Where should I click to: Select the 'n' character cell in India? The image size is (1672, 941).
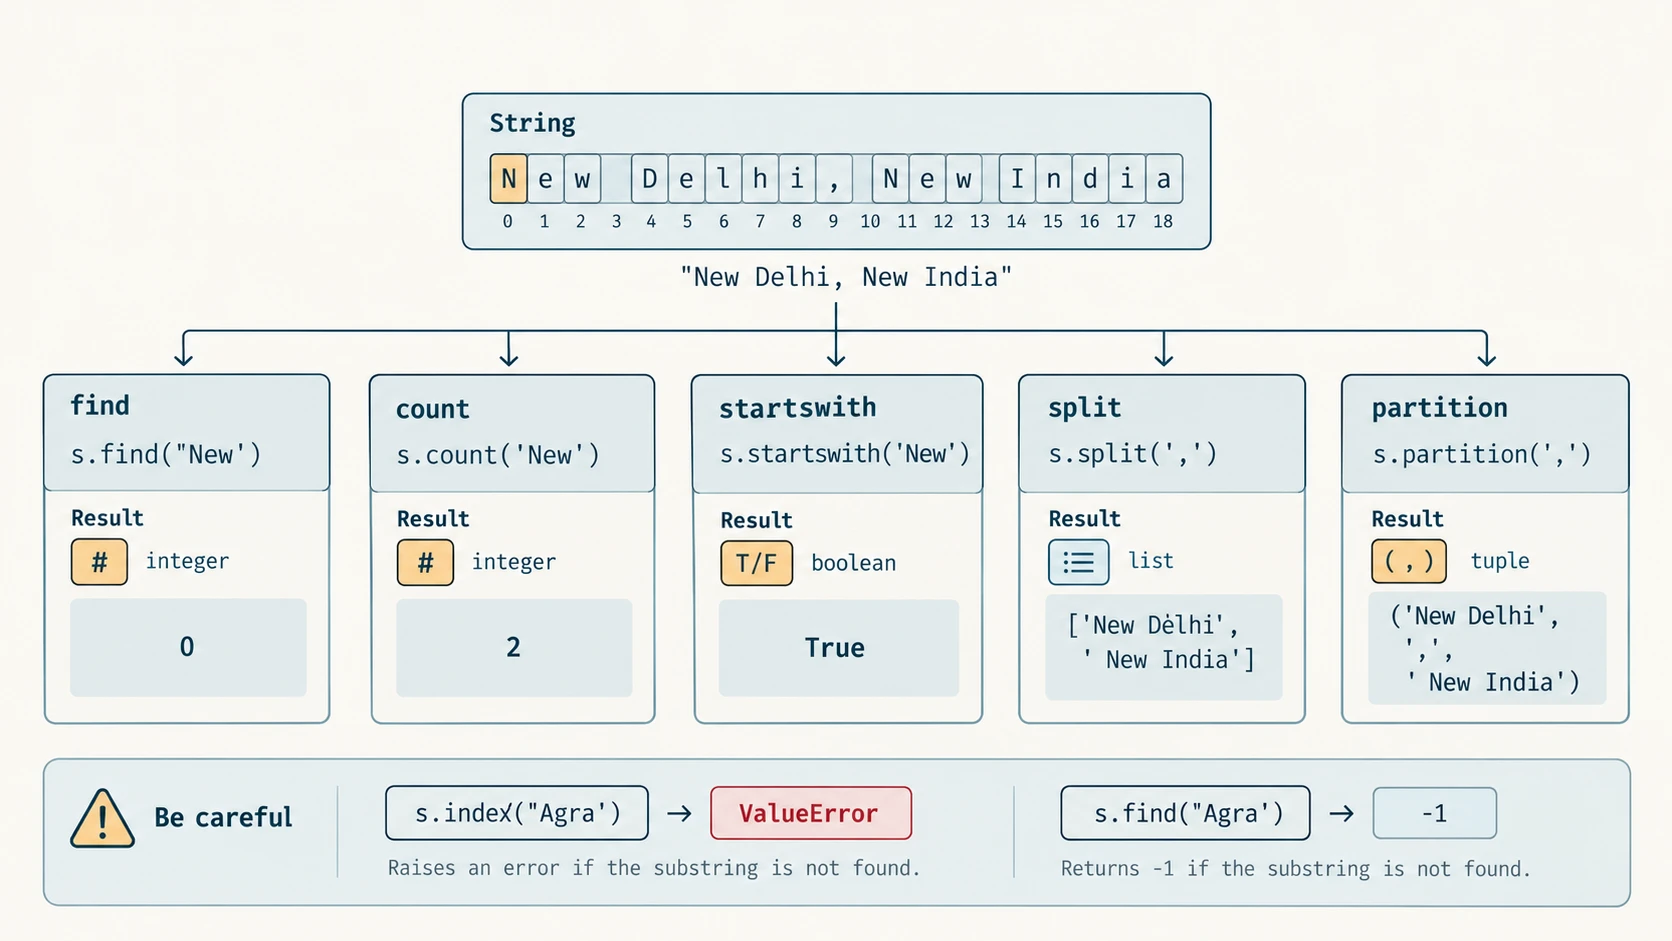[1054, 179]
